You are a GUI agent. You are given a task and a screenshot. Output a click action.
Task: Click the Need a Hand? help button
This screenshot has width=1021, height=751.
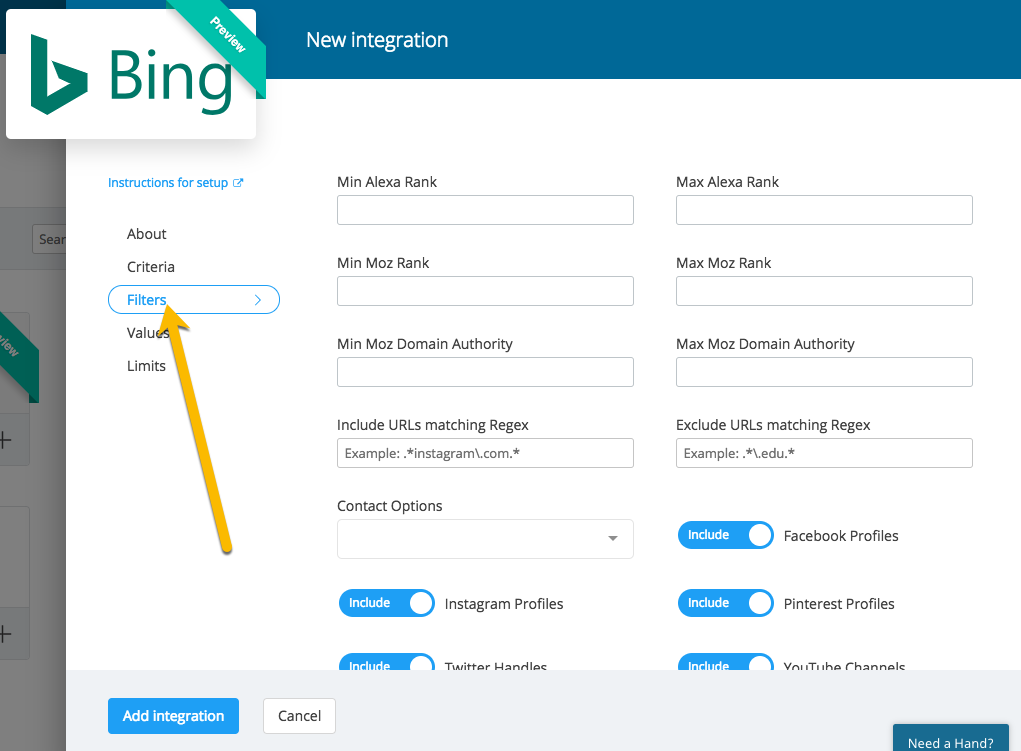950,743
